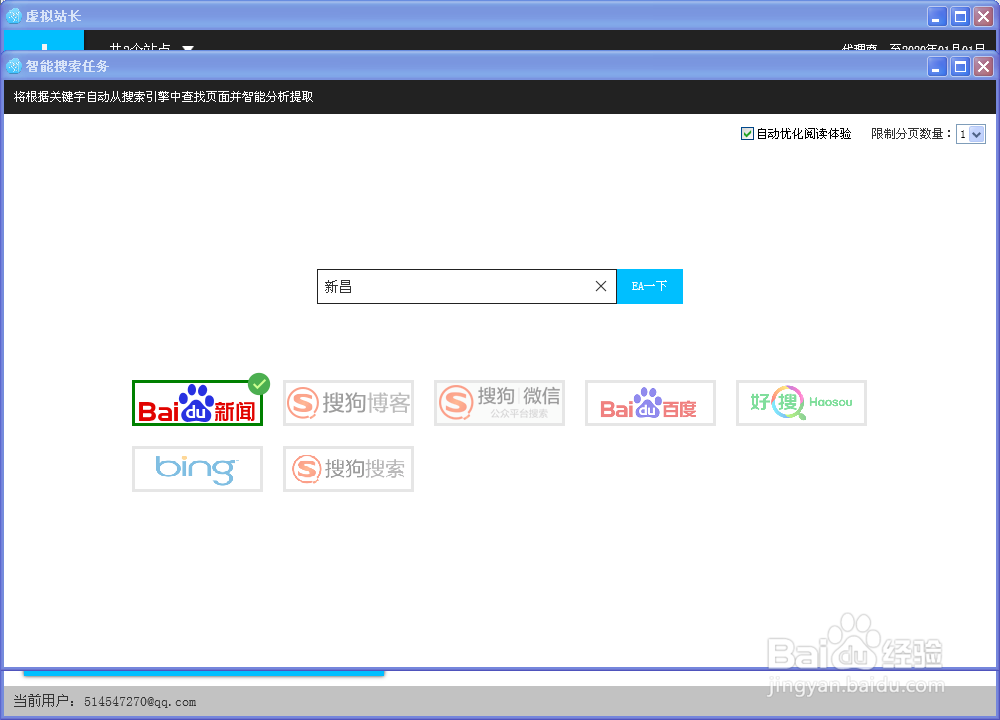Select the Baidu News search engine

197,403
